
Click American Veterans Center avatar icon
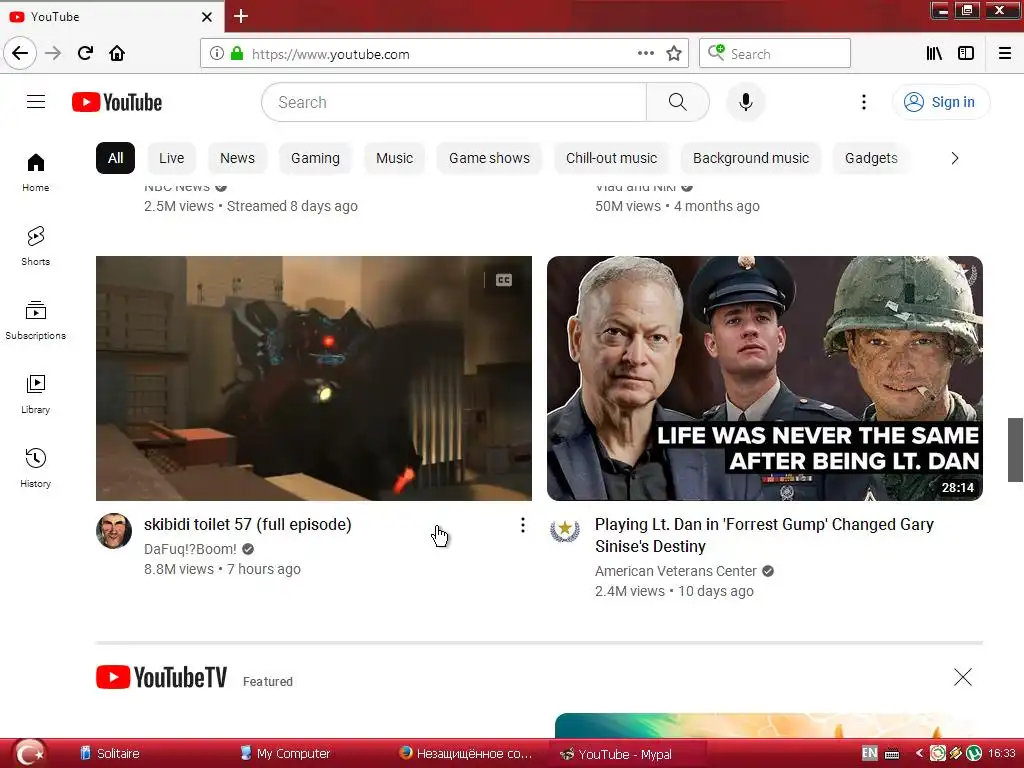pyautogui.click(x=565, y=530)
